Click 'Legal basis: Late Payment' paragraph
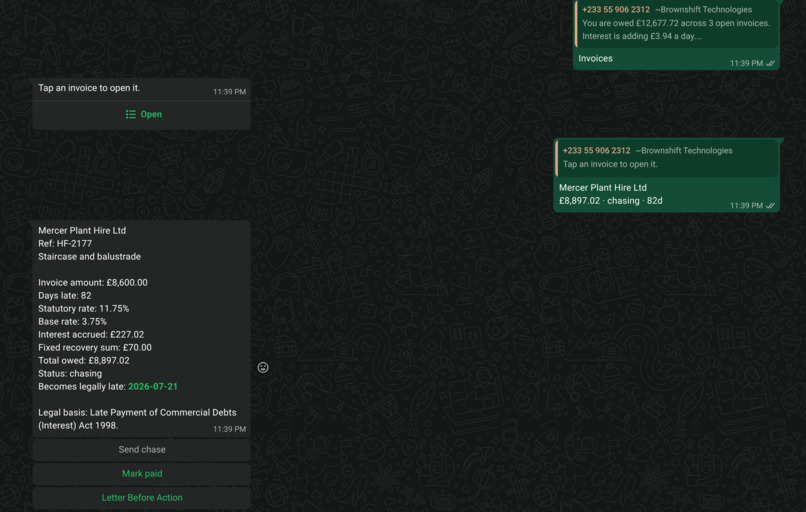This screenshot has height=512, width=806. 137,419
